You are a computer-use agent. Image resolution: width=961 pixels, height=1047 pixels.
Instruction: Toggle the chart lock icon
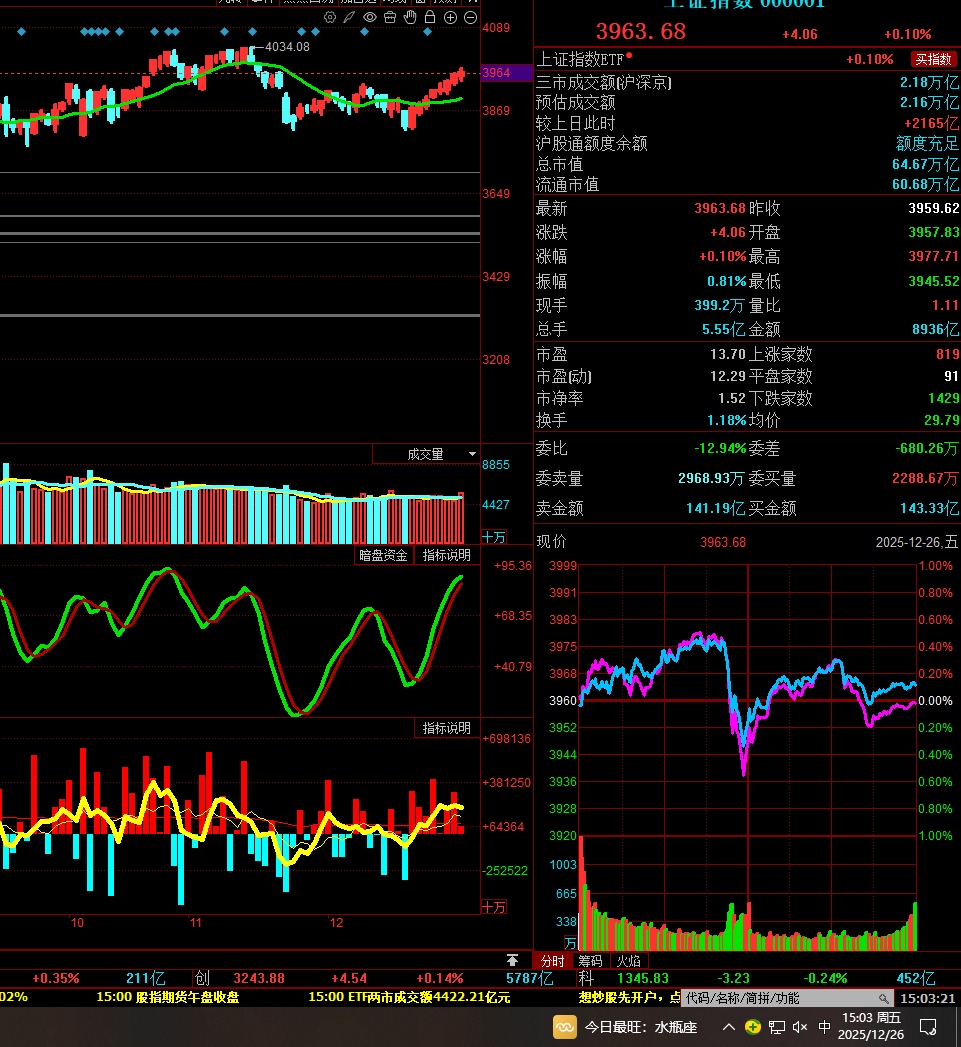pos(430,17)
